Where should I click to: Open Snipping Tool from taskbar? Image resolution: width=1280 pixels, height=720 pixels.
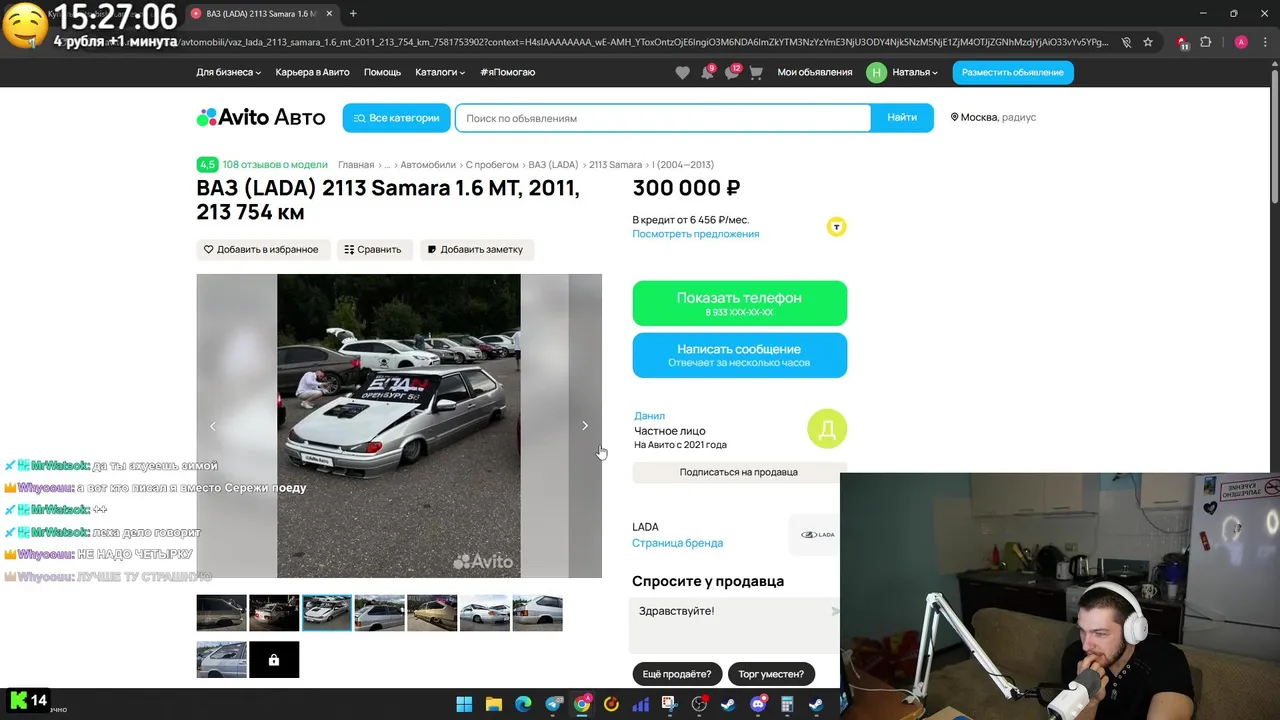[669, 704]
